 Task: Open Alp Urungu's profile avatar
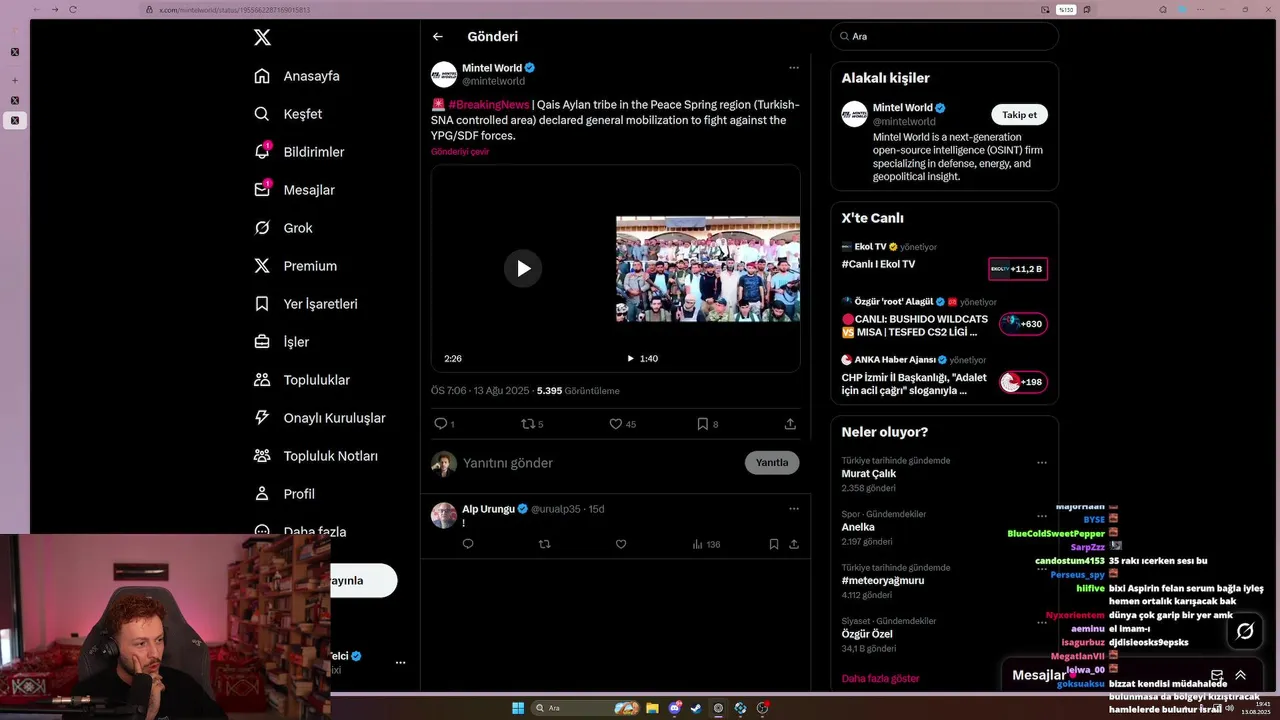click(444, 516)
